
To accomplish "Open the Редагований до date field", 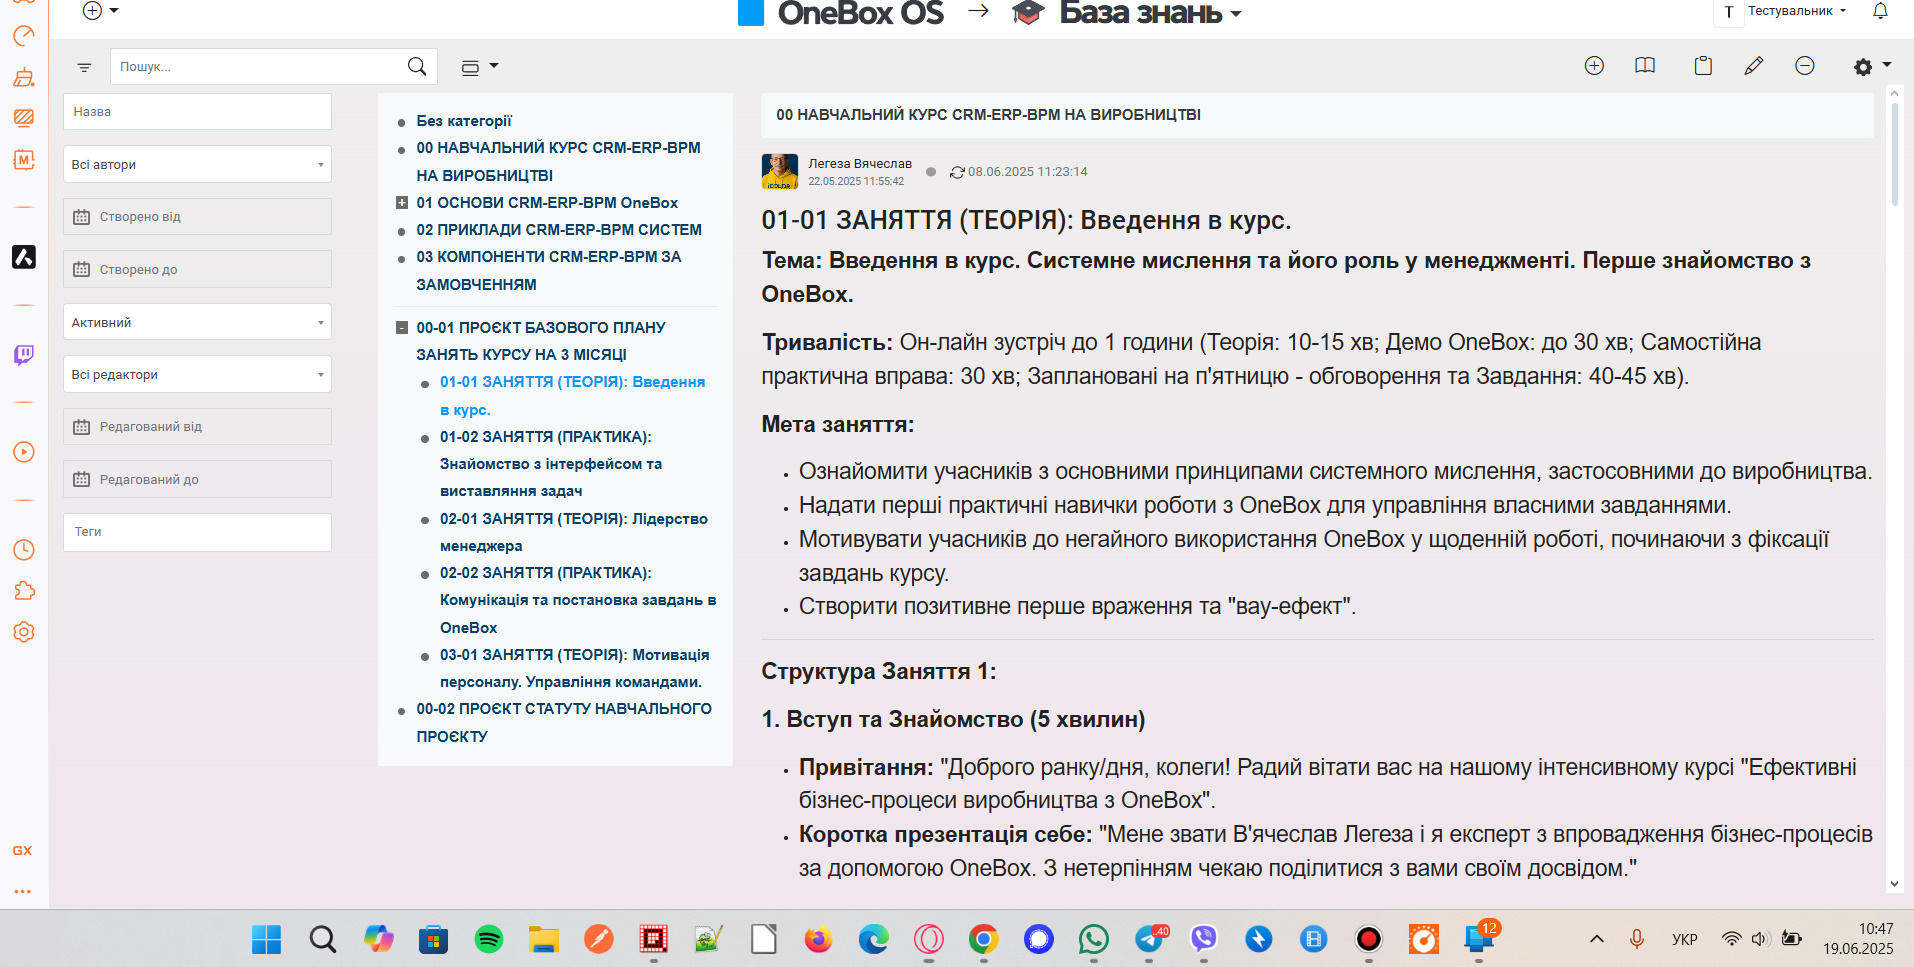I will point(197,479).
